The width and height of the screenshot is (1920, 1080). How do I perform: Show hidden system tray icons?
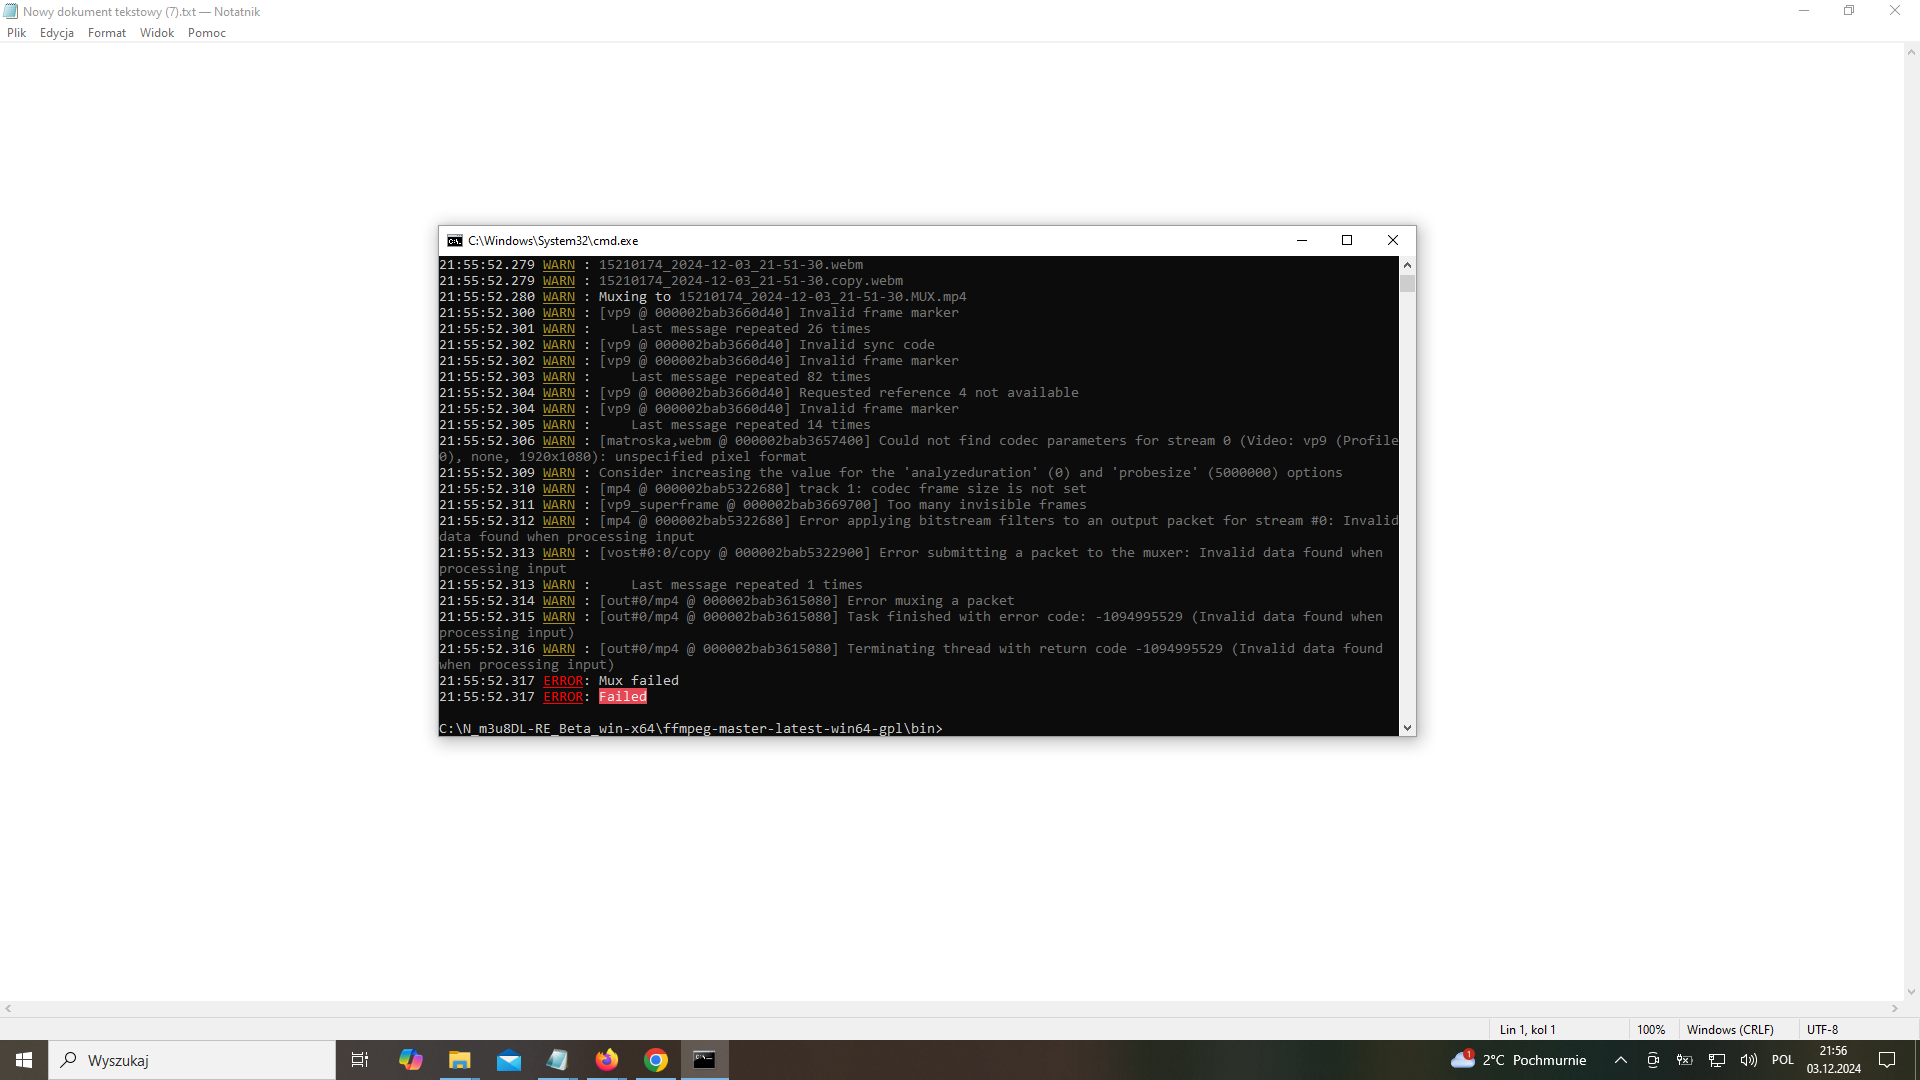(x=1620, y=1060)
